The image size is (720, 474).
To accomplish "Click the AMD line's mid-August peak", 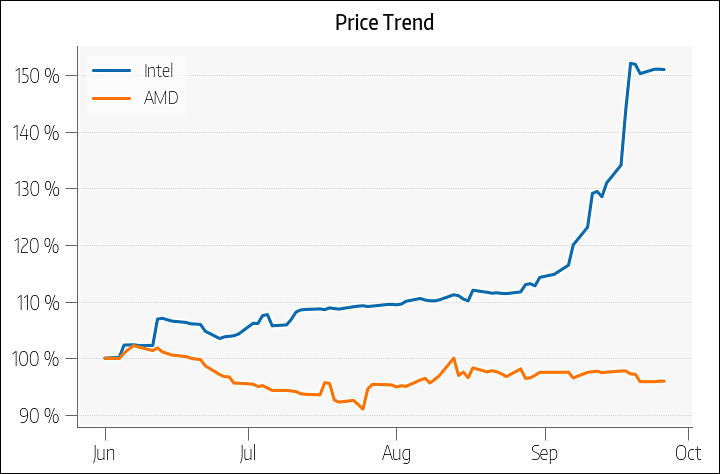I will (x=454, y=358).
